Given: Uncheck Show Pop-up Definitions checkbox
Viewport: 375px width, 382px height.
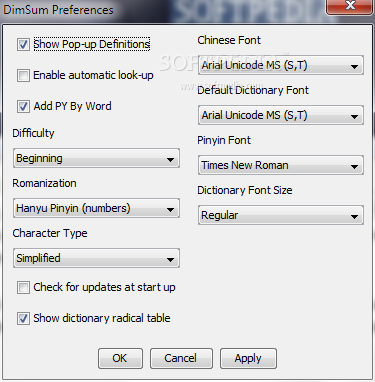Looking at the screenshot, I should [23, 44].
